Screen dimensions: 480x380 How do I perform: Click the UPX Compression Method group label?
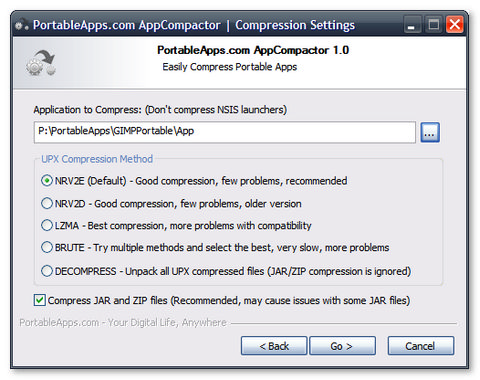pos(97,159)
